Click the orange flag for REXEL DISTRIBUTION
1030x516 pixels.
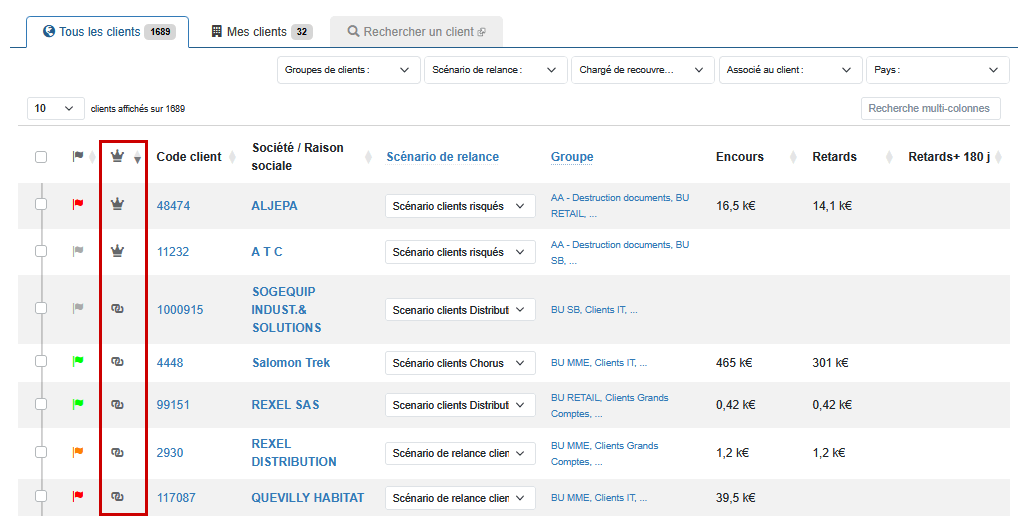coord(78,452)
